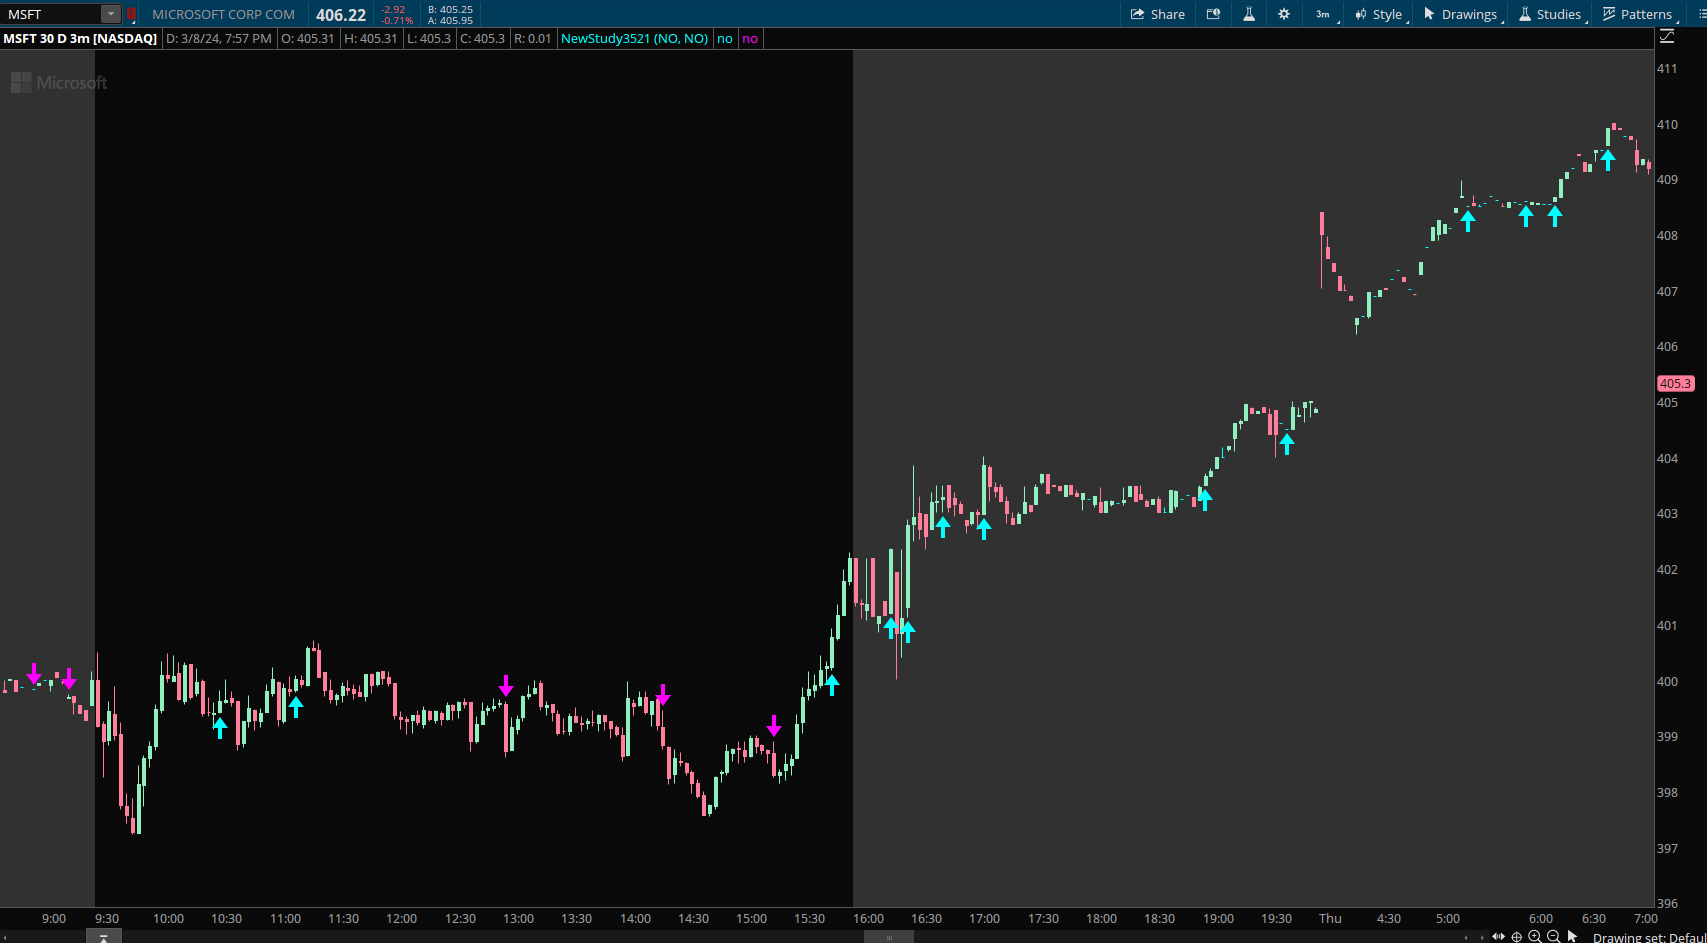This screenshot has height=943, width=1707.
Task: Click the MSFT 30 D 3m chart tab
Action: pyautogui.click(x=81, y=38)
